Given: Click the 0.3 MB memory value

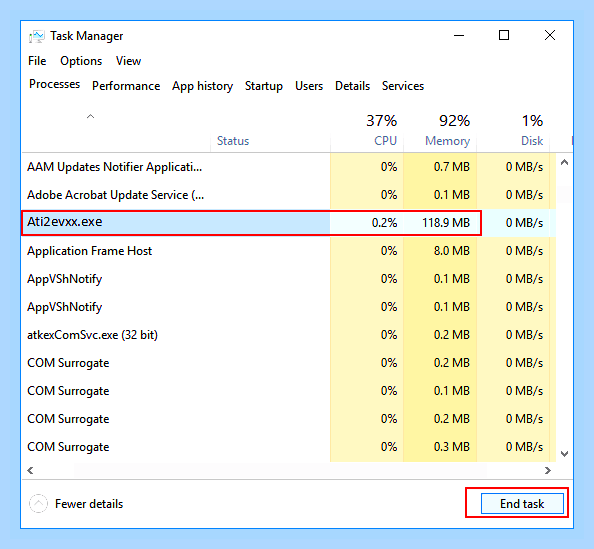Looking at the screenshot, I should 452,447.
